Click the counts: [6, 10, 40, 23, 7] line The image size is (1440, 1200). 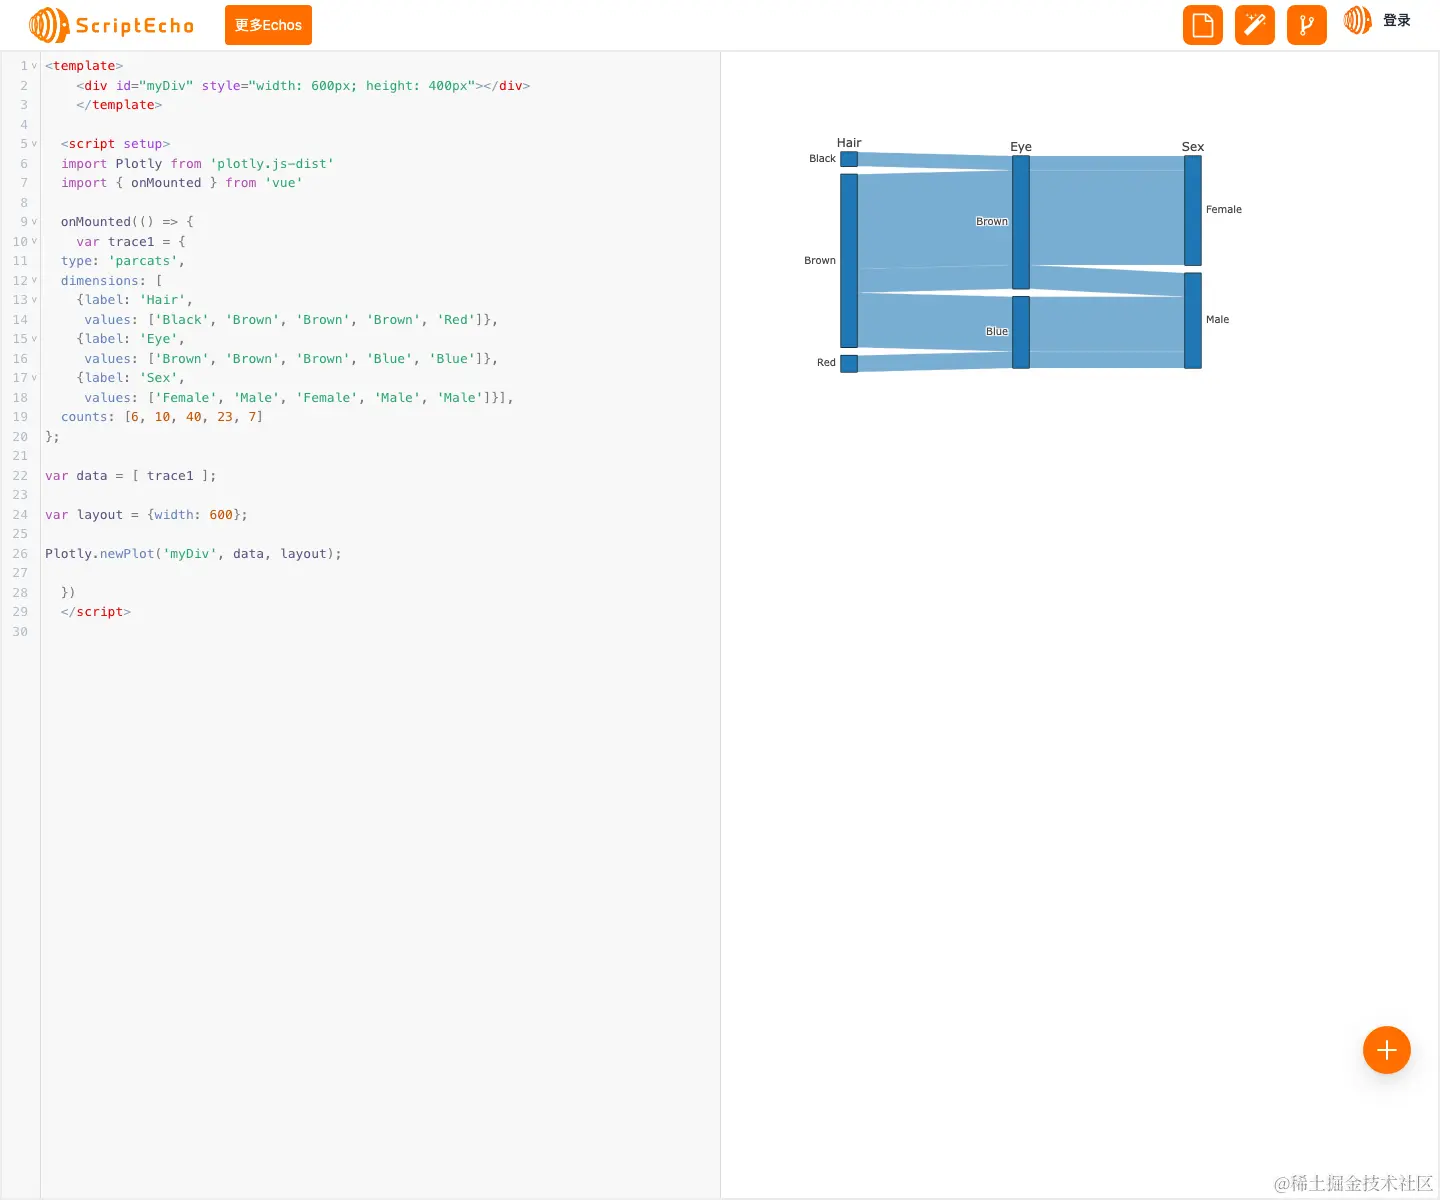162,417
